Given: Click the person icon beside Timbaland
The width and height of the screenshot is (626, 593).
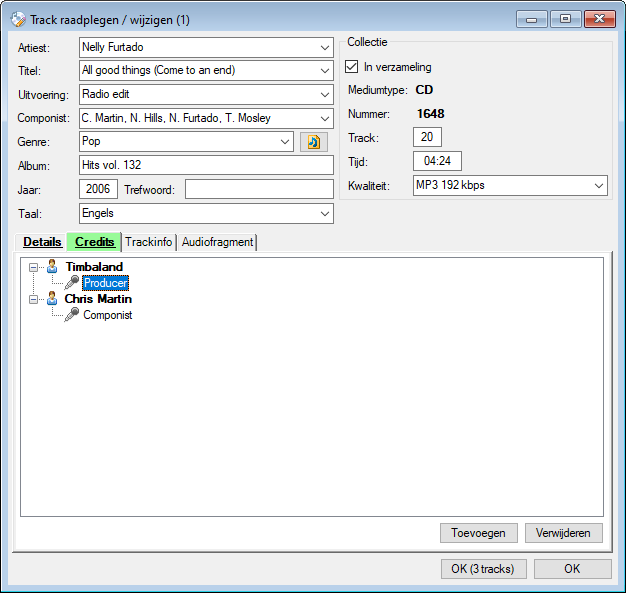Looking at the screenshot, I should point(52,266).
